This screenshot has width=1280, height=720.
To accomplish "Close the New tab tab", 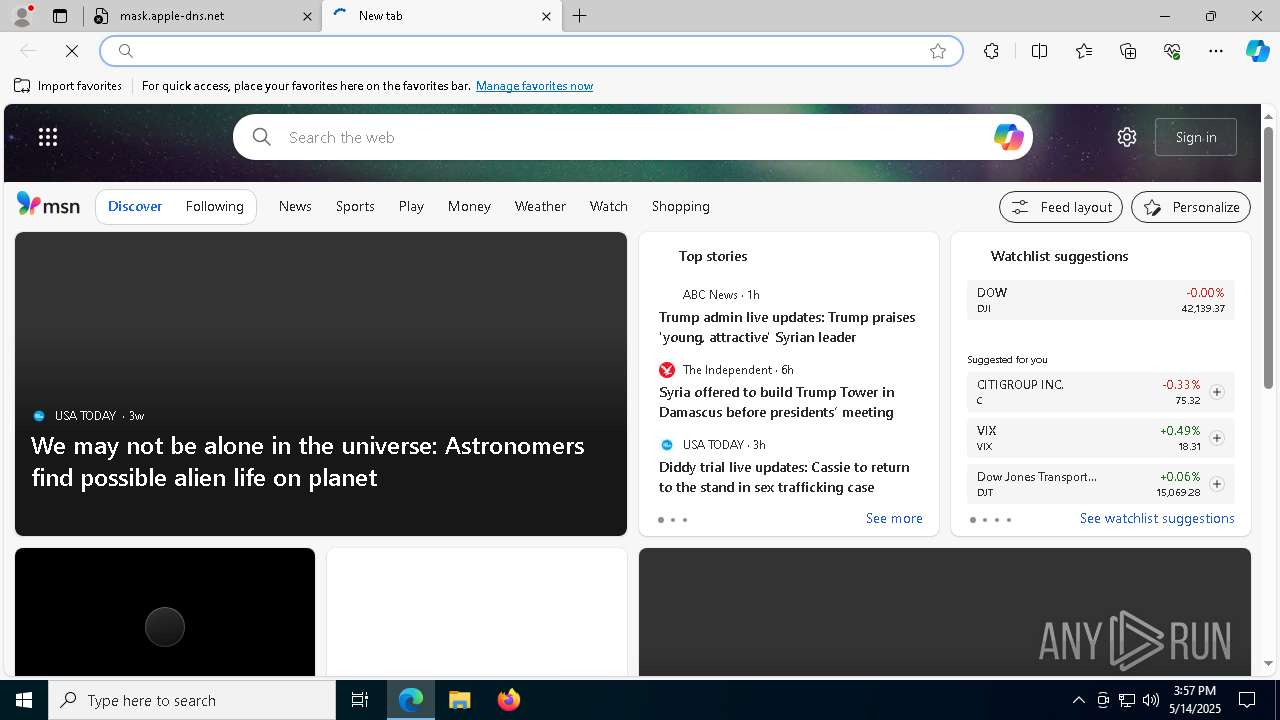I will [546, 16].
